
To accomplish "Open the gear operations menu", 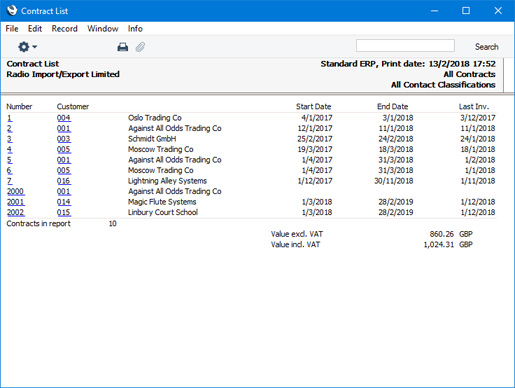I will [27, 47].
